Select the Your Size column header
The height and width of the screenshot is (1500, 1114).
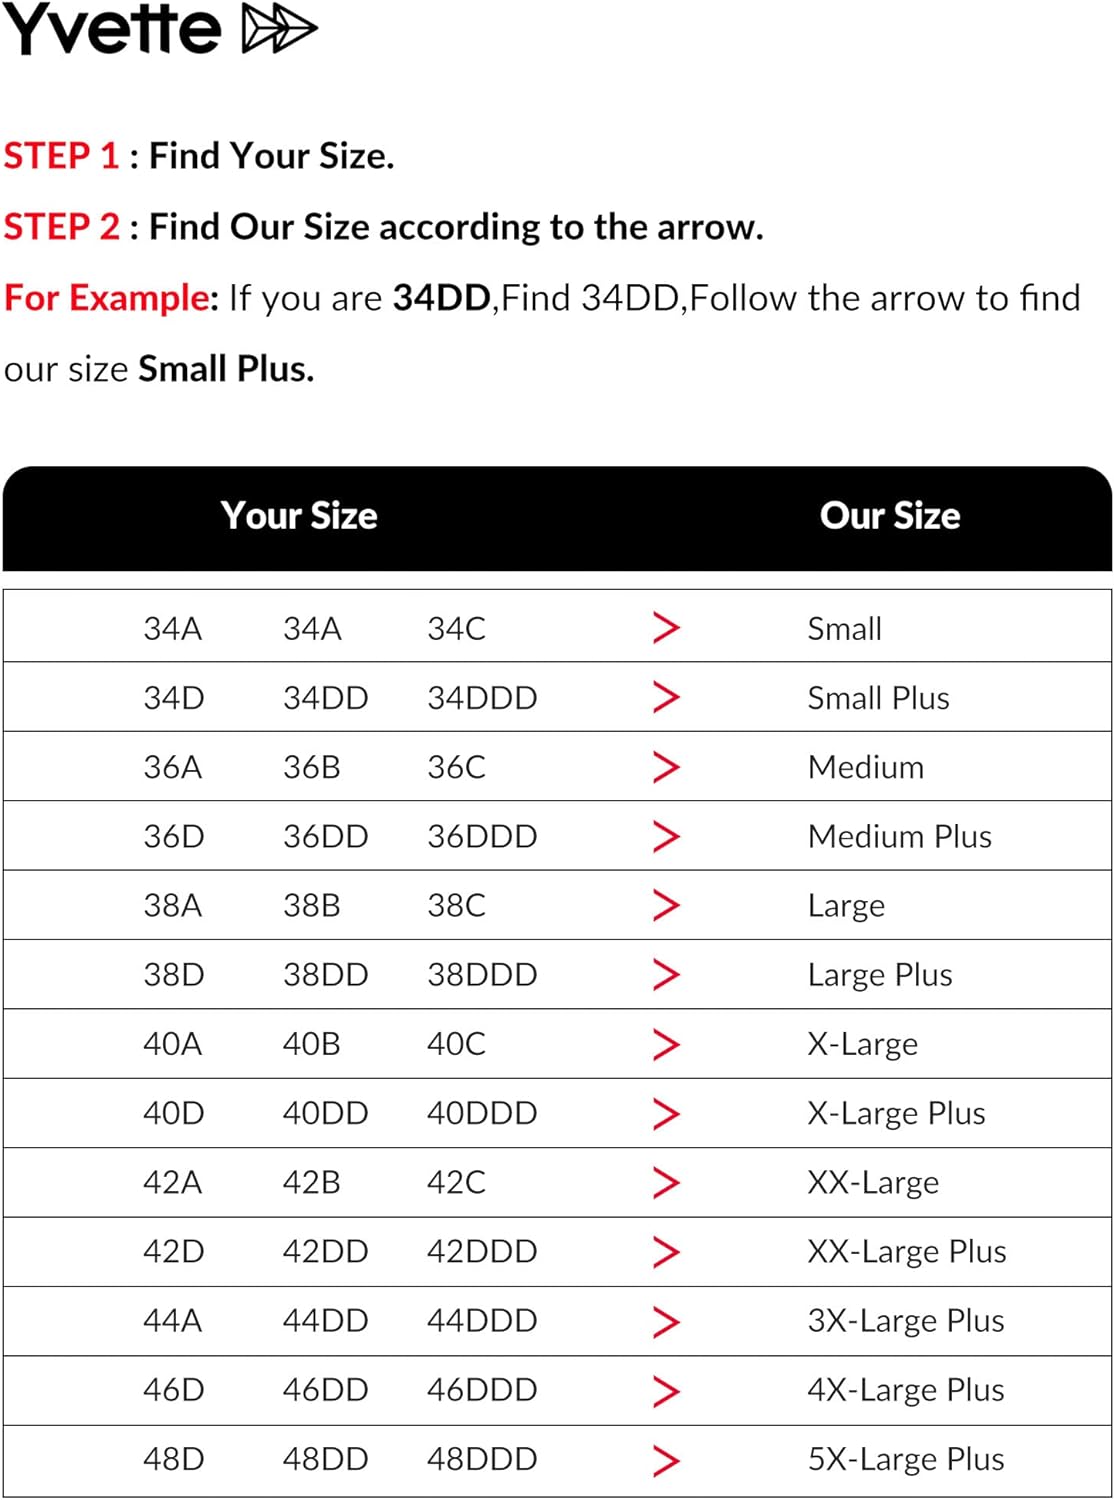click(299, 516)
